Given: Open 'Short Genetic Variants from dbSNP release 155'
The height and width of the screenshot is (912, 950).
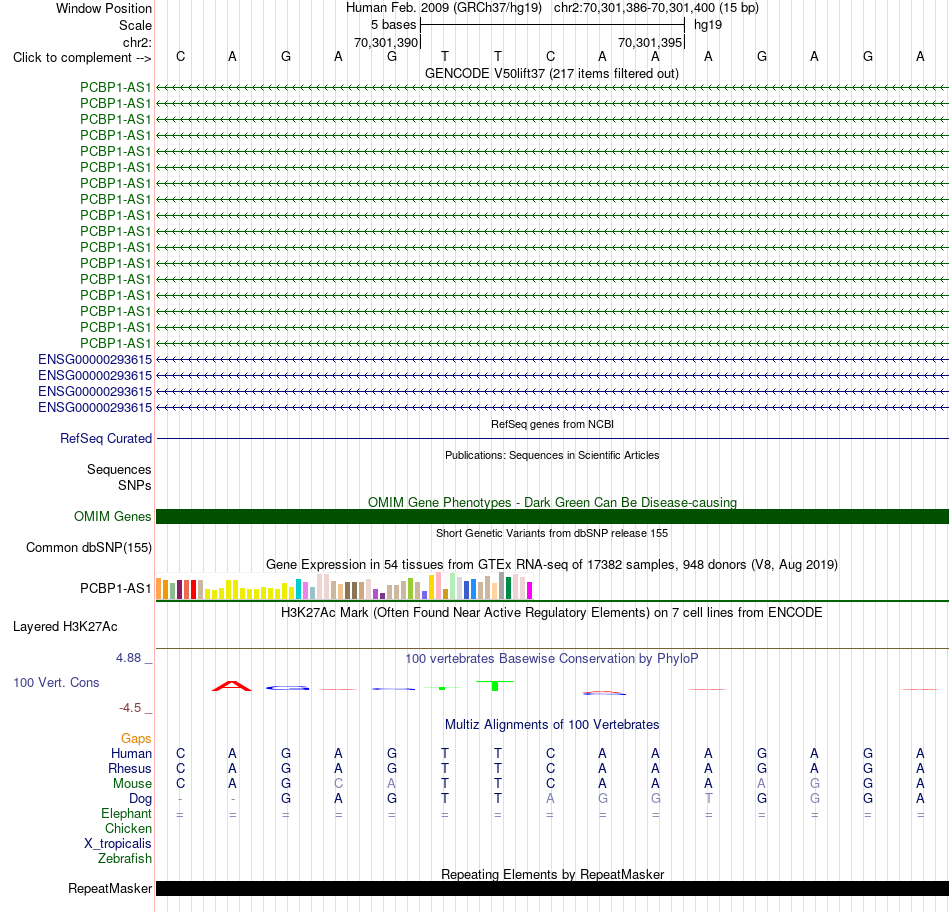Looking at the screenshot, I should 552,533.
